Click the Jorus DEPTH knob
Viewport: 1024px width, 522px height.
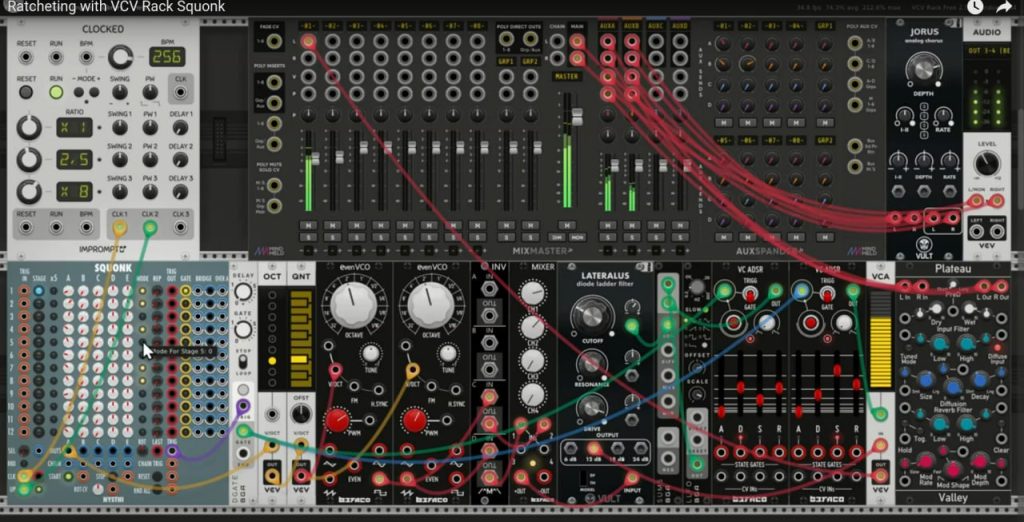point(923,68)
